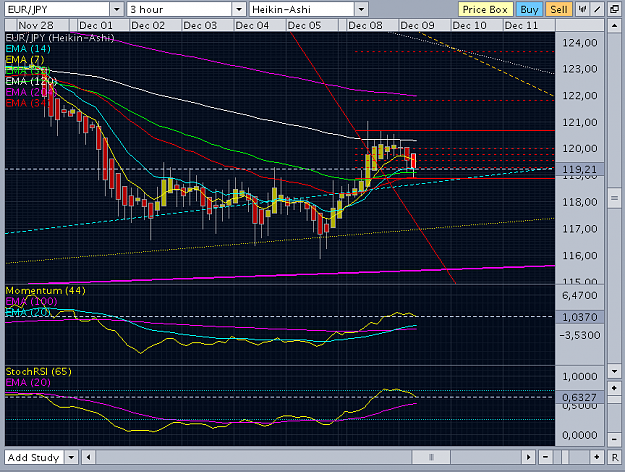Click the vertical scroll up arrow
Image resolution: width=625 pixels, height=472 pixels.
[x=614, y=26]
